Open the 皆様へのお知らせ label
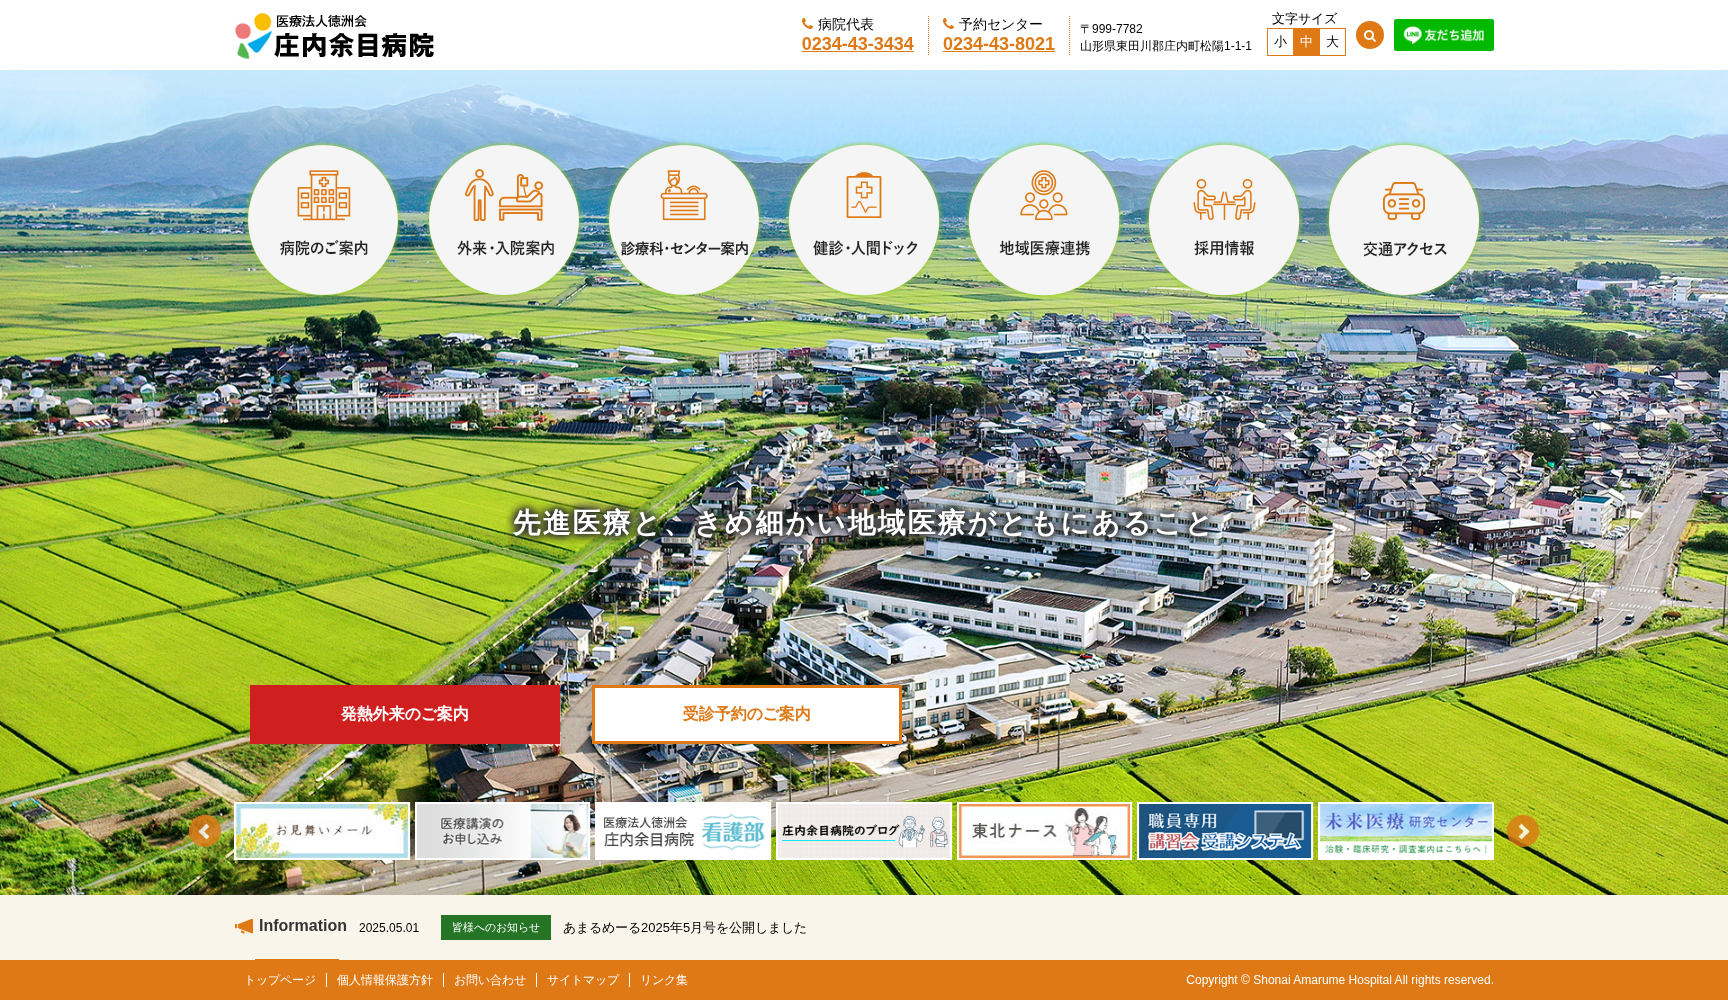 (495, 927)
